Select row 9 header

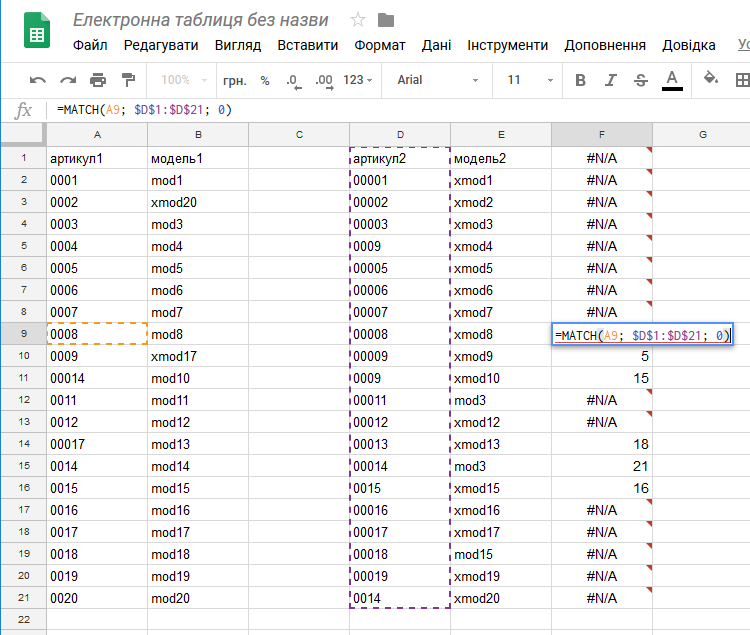pyautogui.click(x=23, y=333)
